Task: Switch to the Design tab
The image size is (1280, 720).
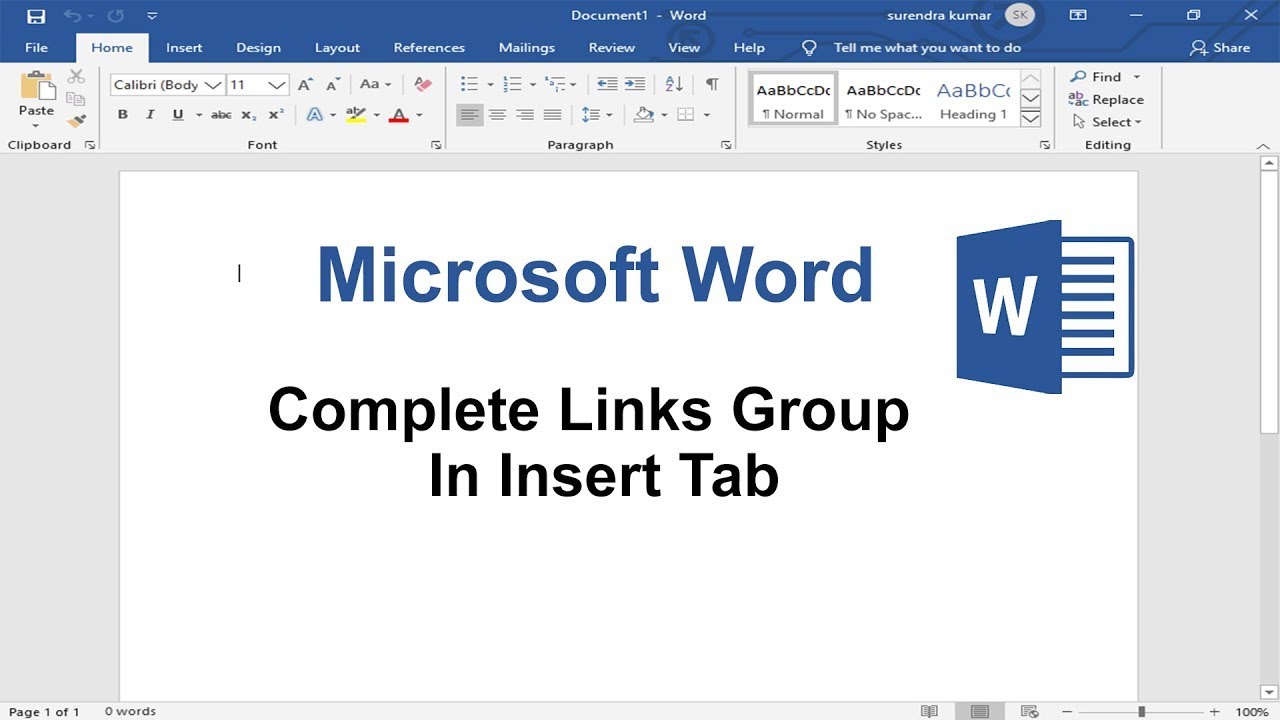Action: click(x=259, y=47)
